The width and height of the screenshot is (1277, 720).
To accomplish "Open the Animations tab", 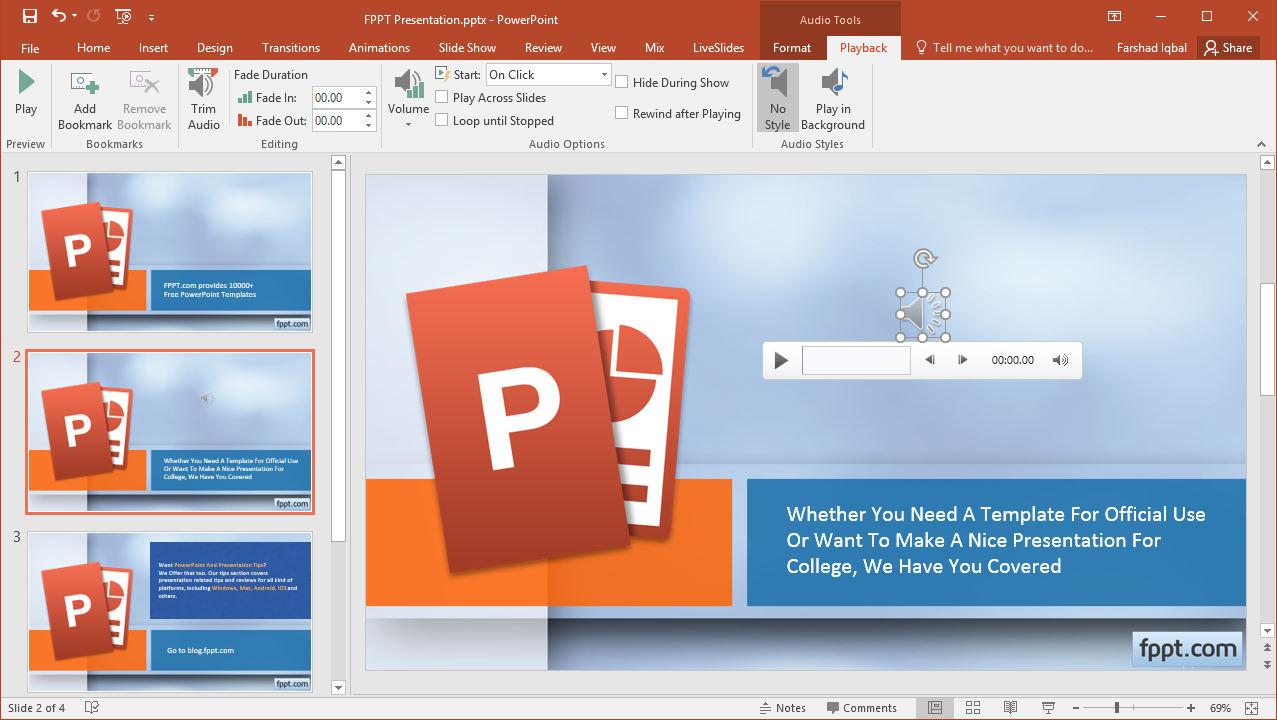I will [x=379, y=48].
